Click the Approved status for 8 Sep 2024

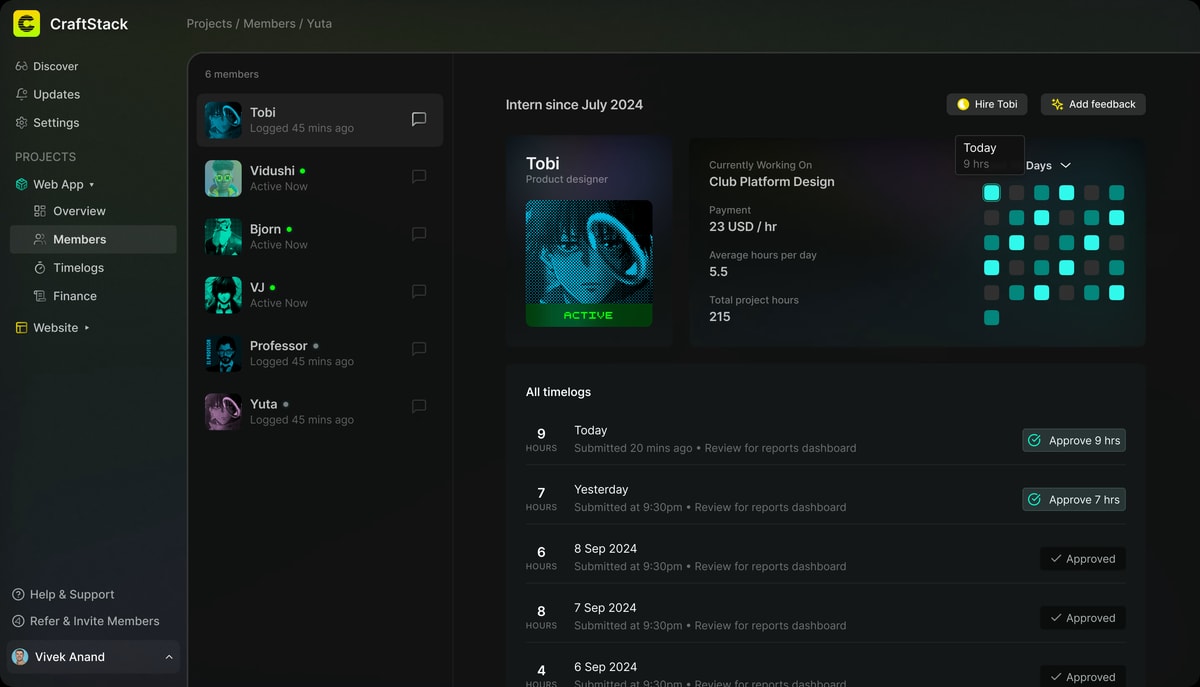click(x=1083, y=559)
